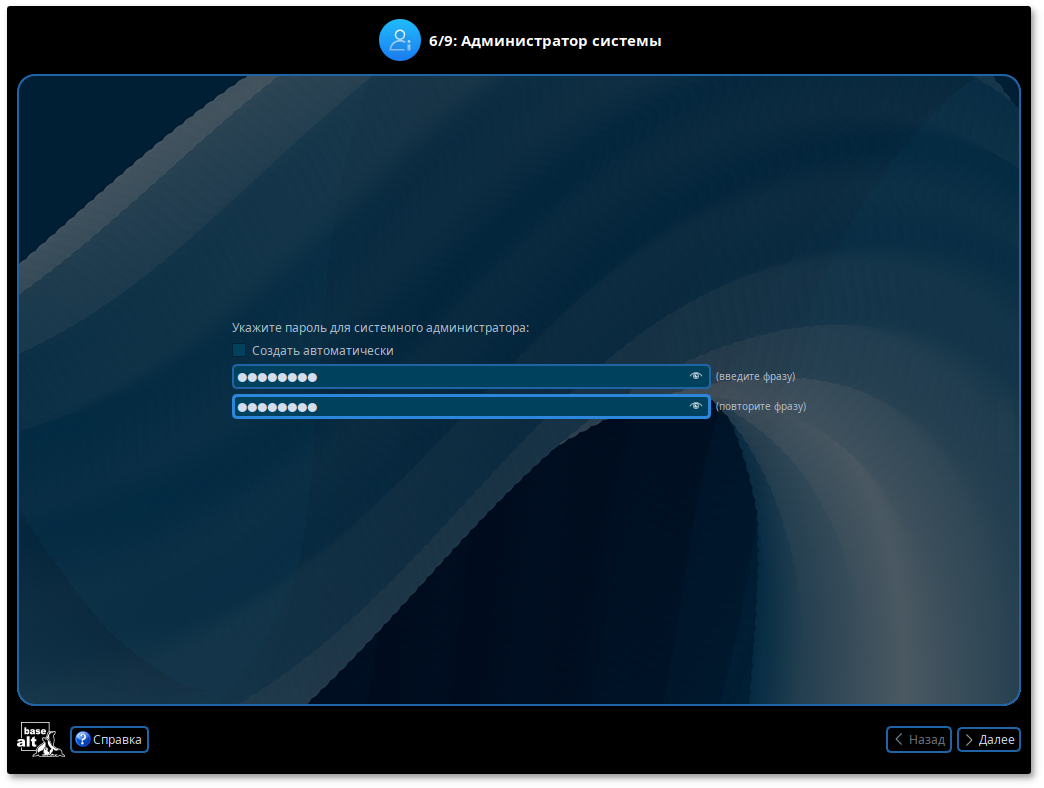This screenshot has height=788, width=1044.
Task: Click the '(введите фразу)' hint label
Action: point(755,377)
